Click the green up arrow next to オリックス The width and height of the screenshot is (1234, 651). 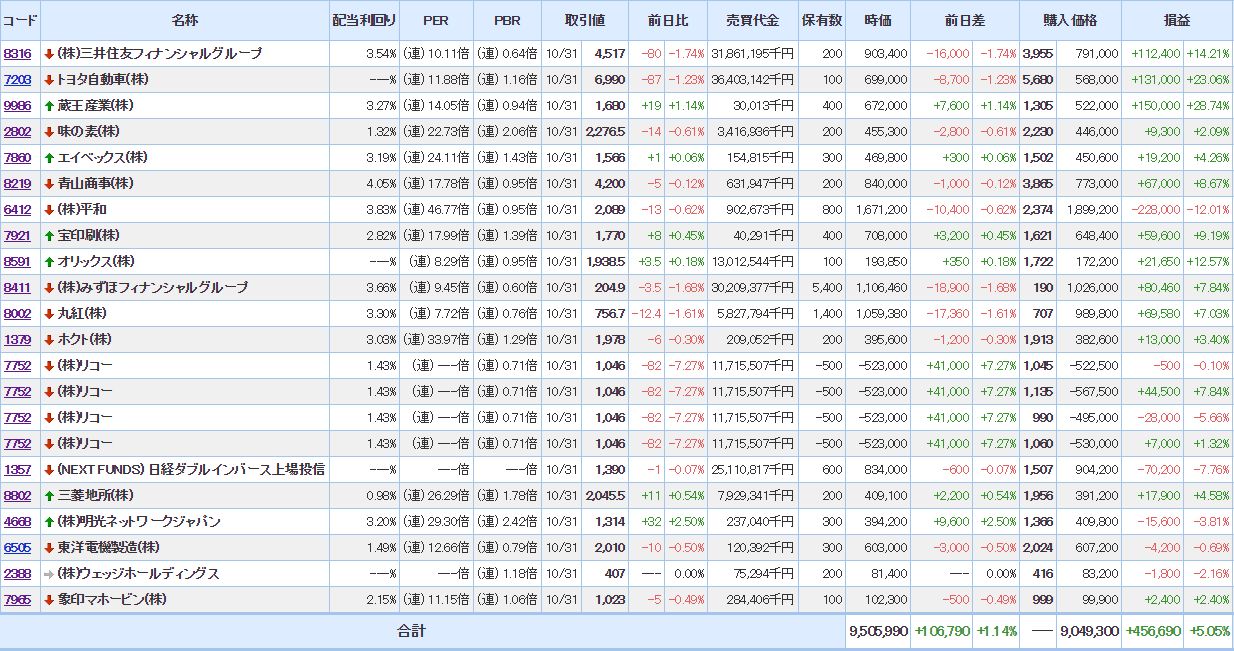tap(49, 262)
